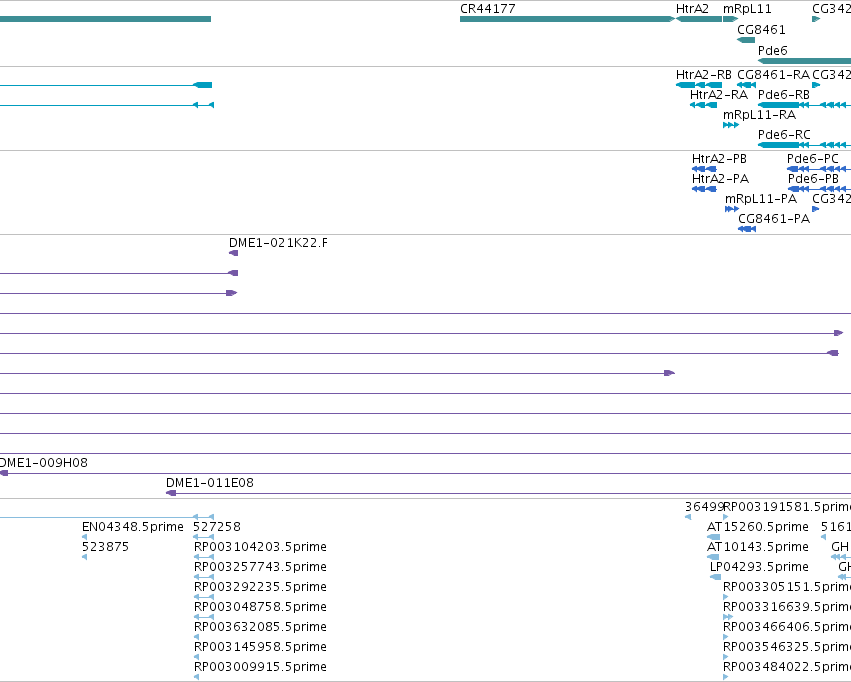Select the RP003191581.5prime EST label
The image size is (851, 682).
click(787, 507)
